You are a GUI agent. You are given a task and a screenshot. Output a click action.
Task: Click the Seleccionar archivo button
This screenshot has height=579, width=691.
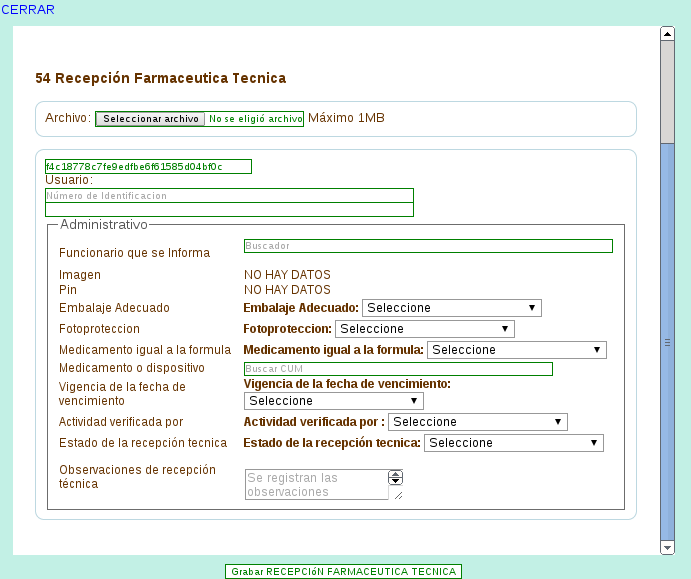click(x=150, y=119)
